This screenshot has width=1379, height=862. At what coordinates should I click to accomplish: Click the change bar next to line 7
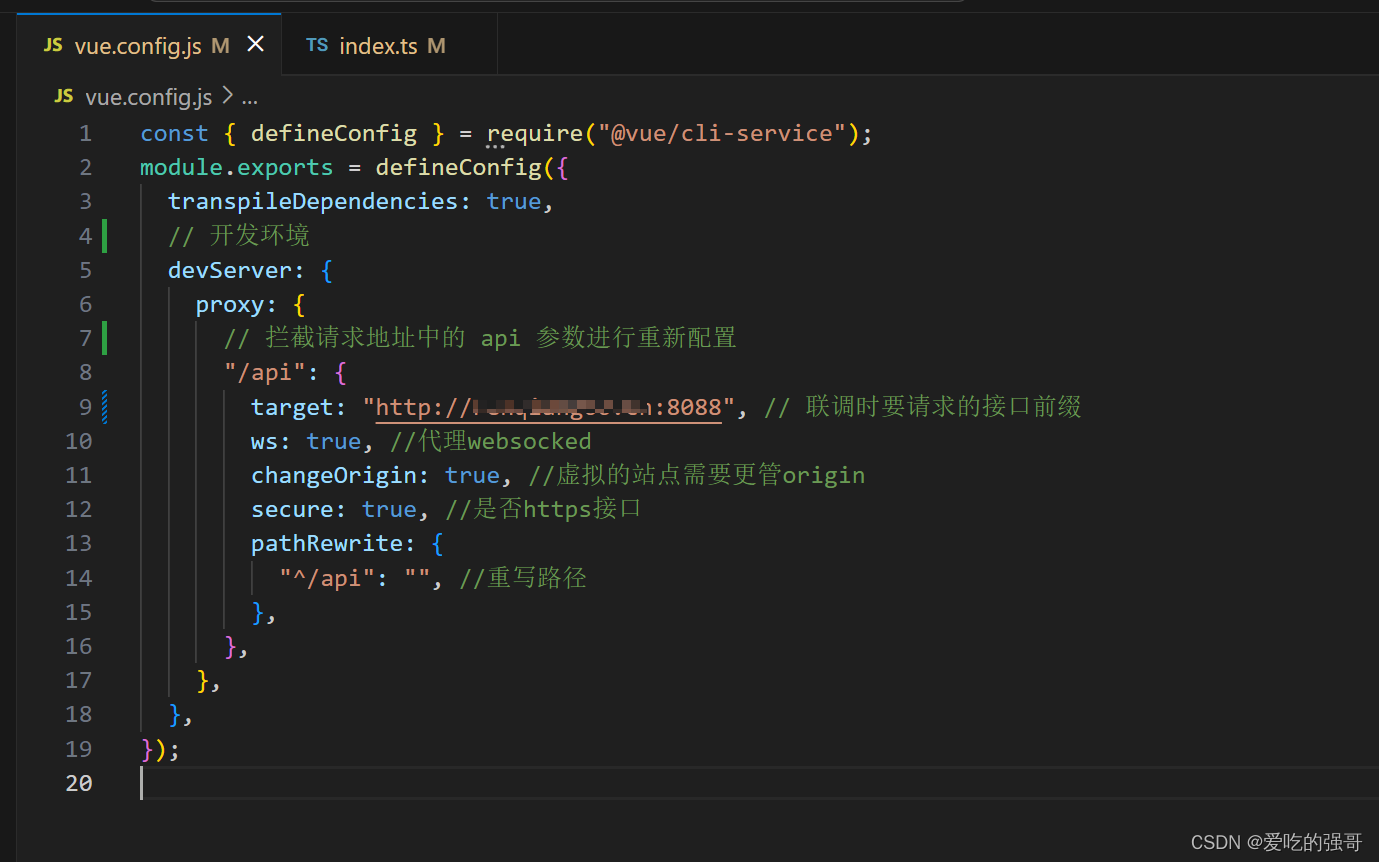(x=104, y=338)
